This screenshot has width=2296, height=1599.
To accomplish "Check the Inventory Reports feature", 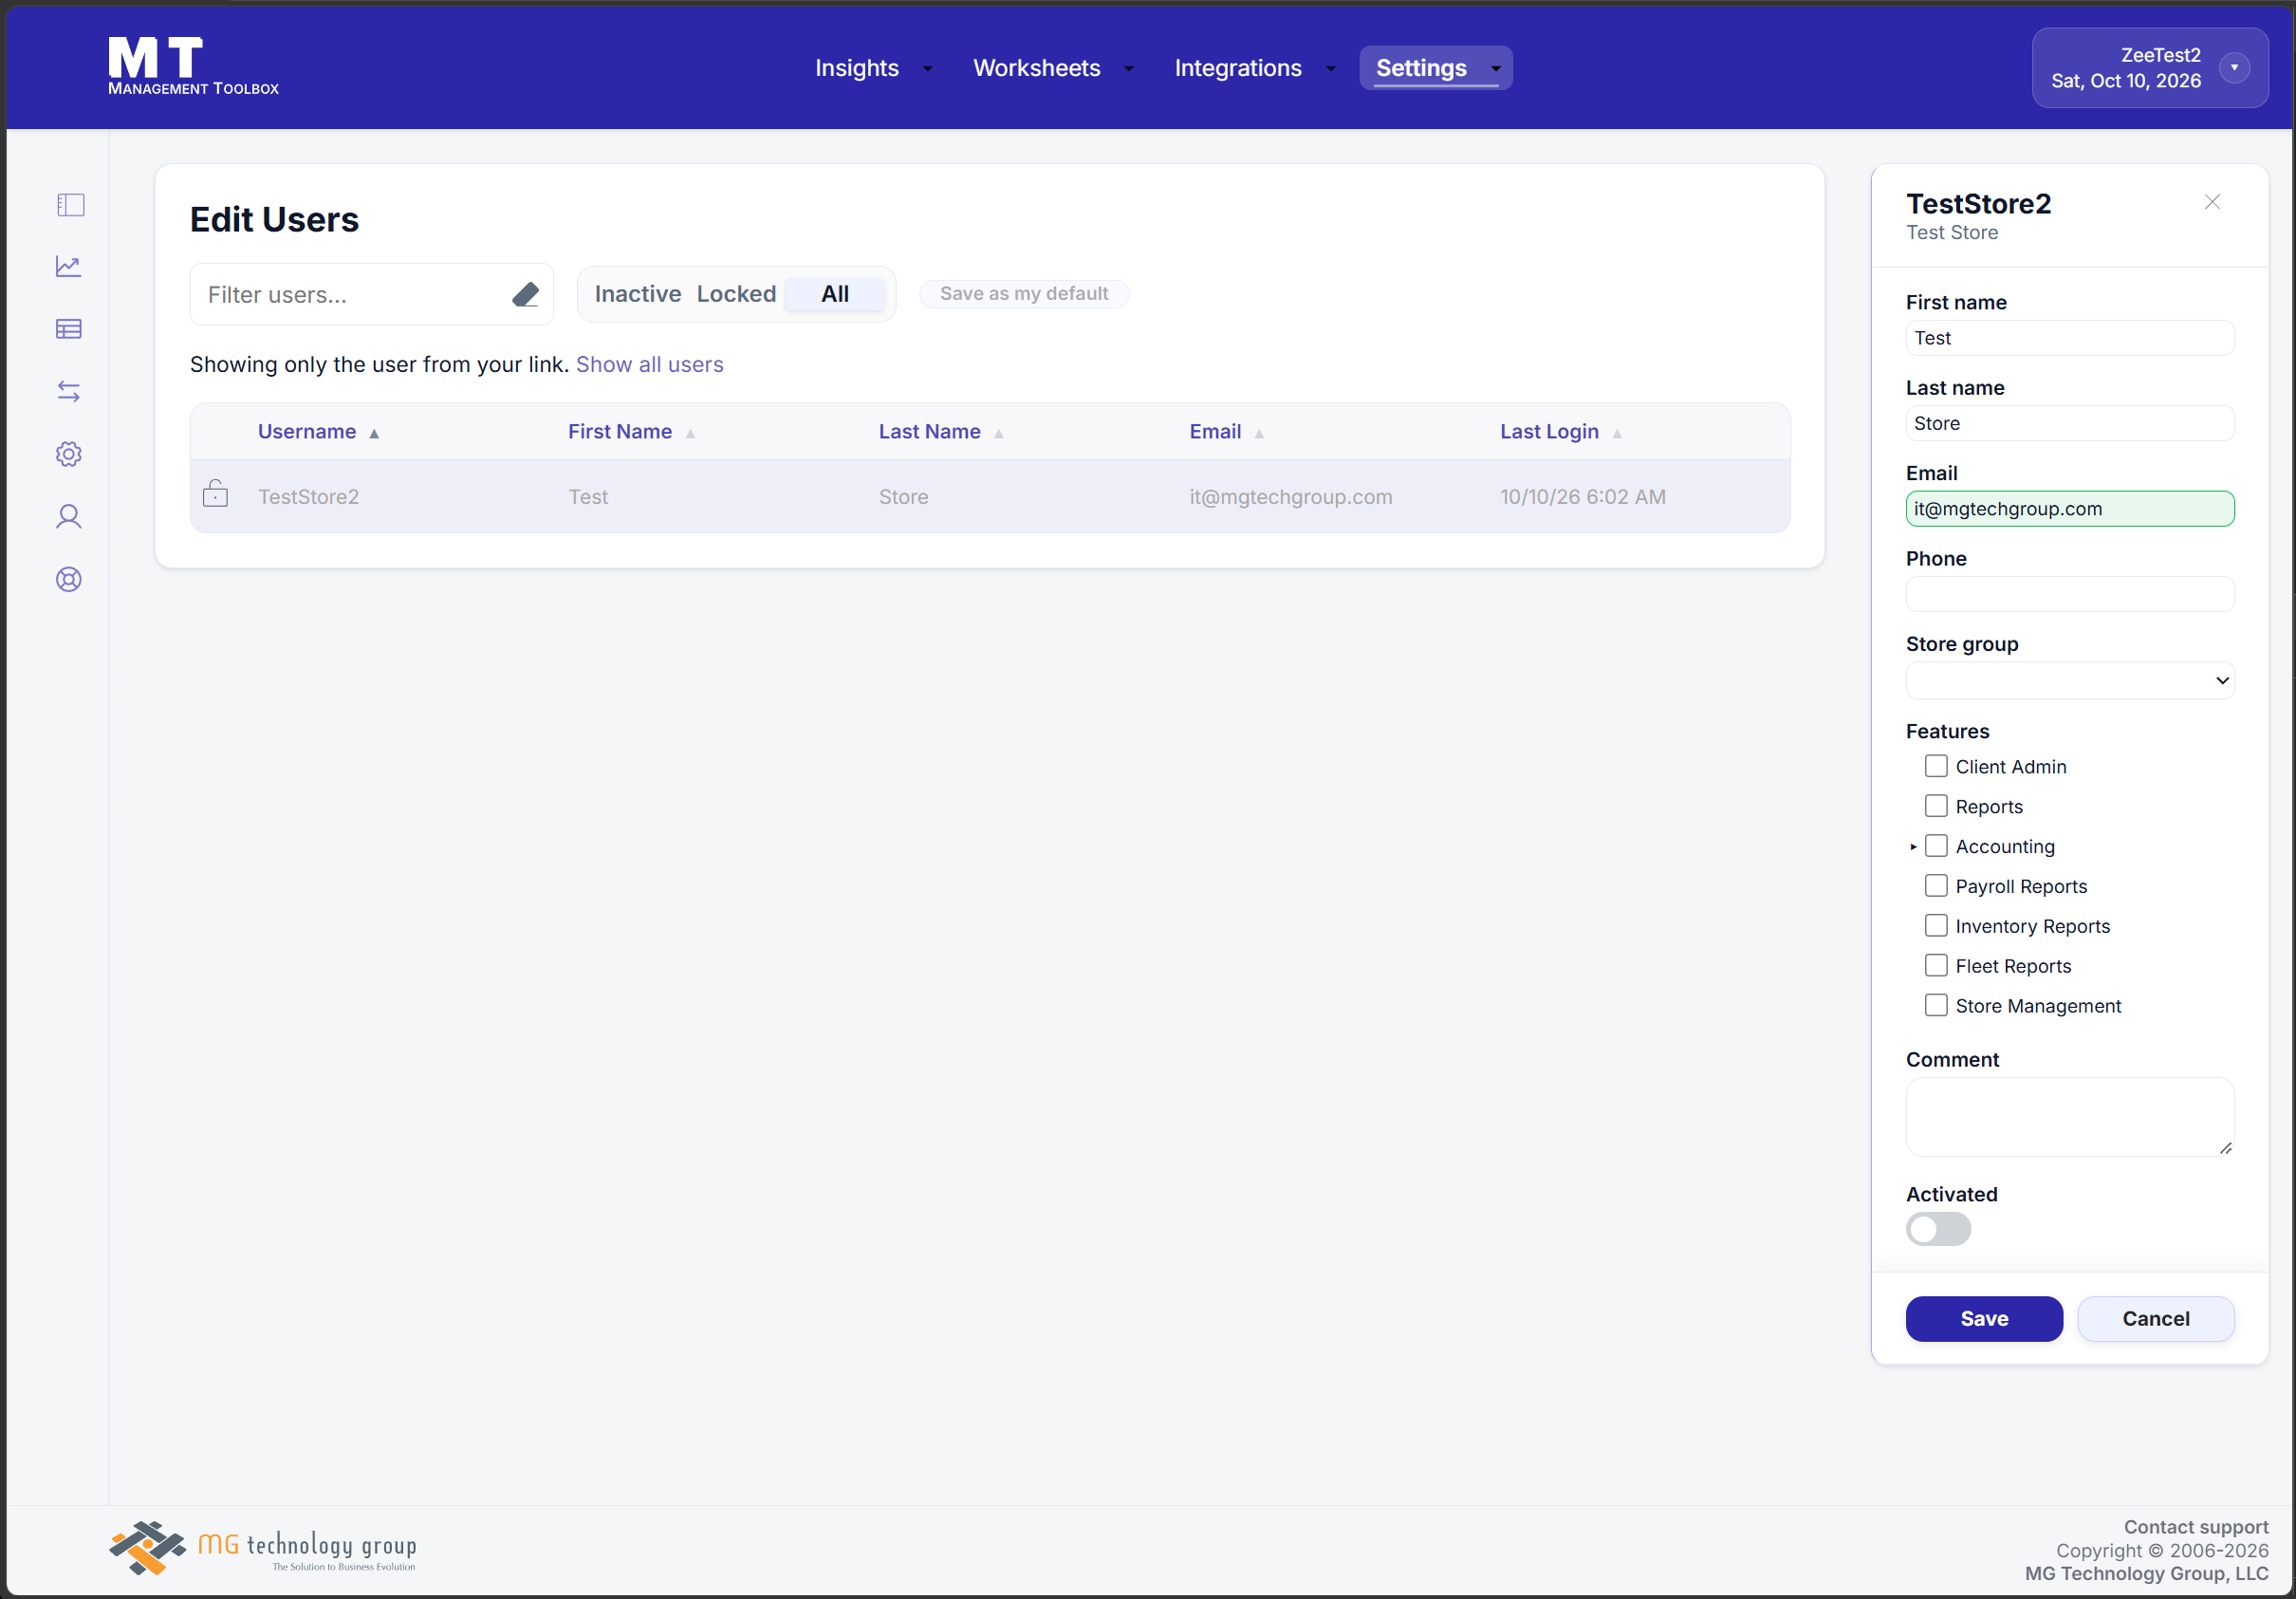I will [1936, 926].
